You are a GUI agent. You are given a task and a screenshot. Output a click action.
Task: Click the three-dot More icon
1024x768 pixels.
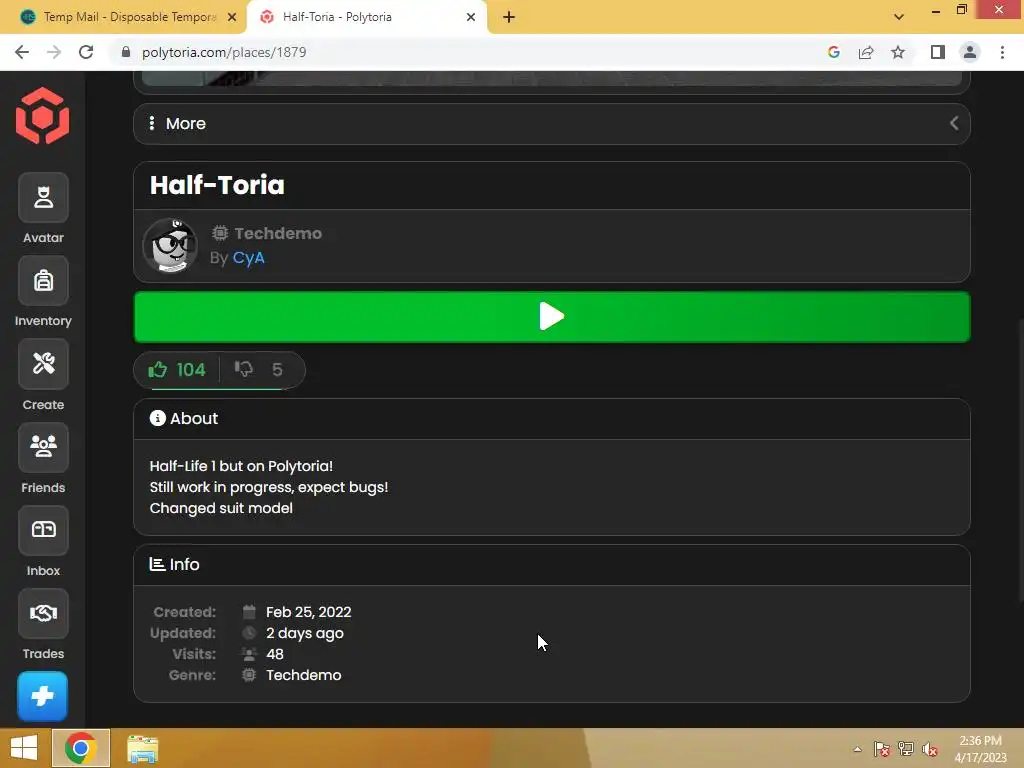click(x=152, y=123)
